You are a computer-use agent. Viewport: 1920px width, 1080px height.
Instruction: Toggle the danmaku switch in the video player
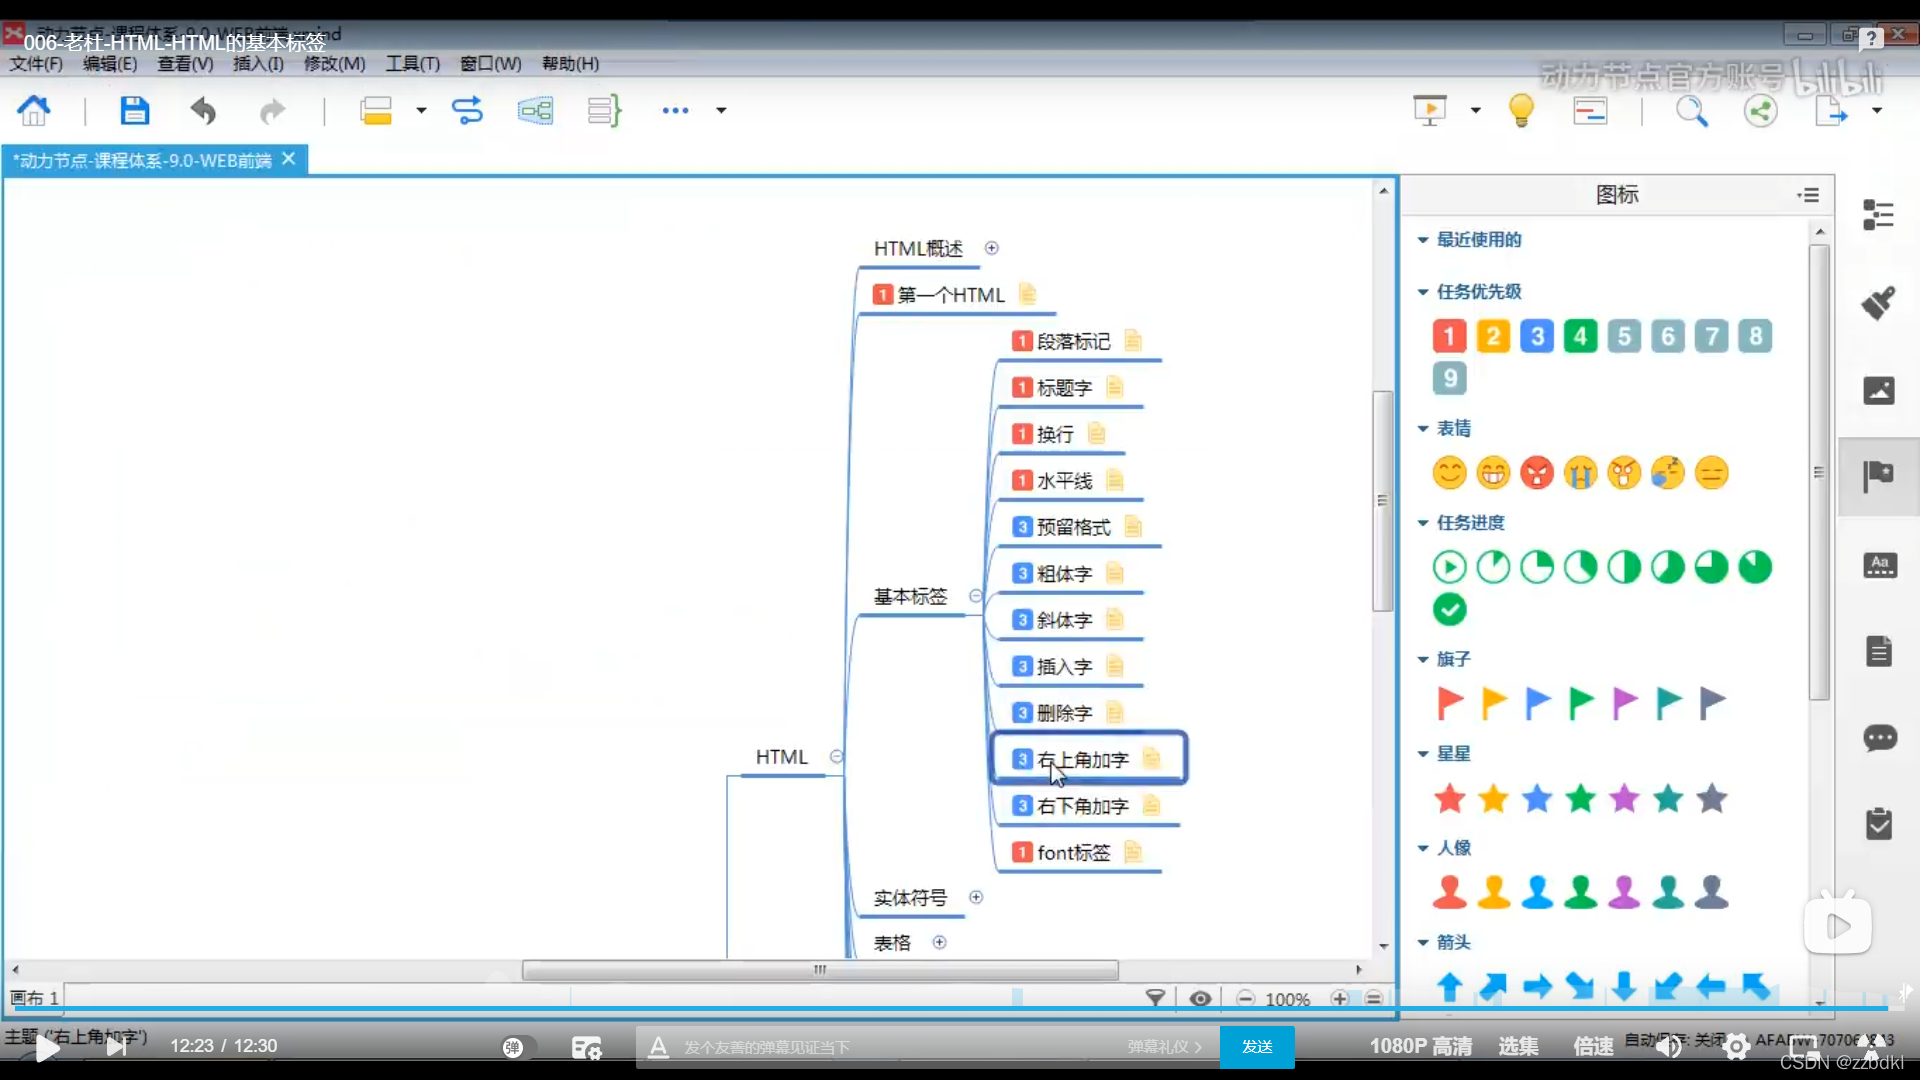click(519, 1047)
